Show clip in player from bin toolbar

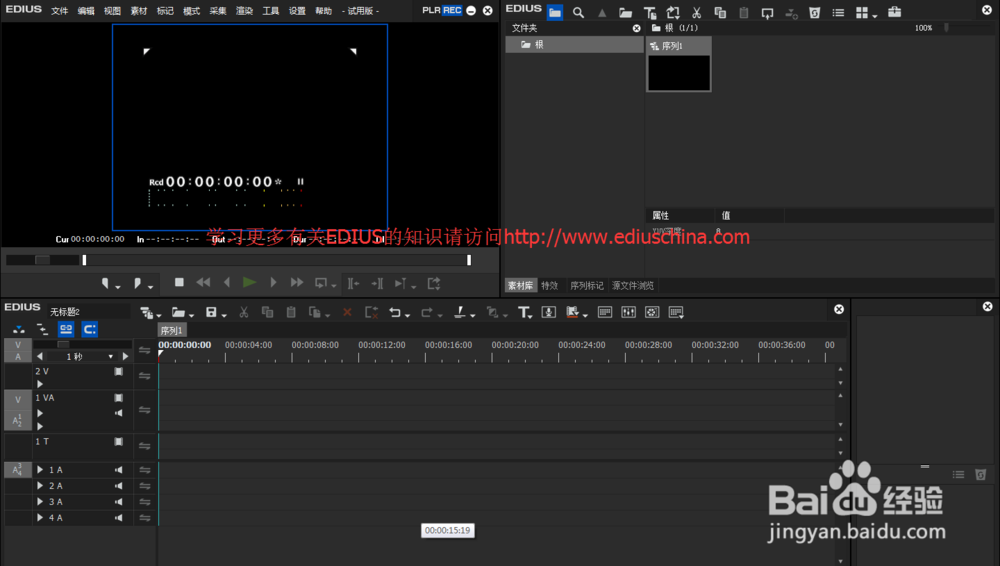pyautogui.click(x=767, y=12)
